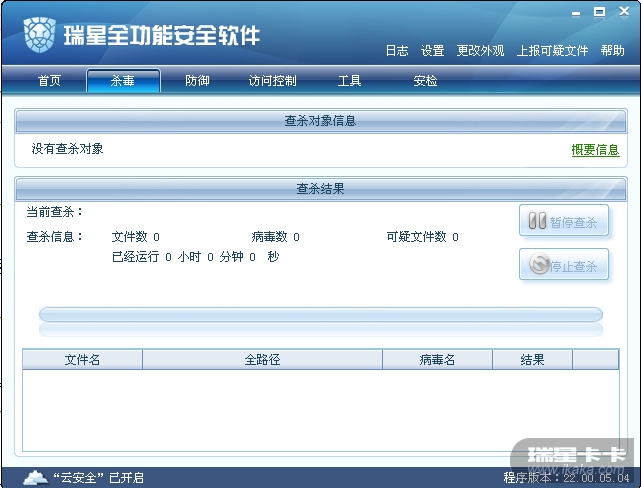Click the 查杀结果 section header
Viewport: 641px width, 488px height.
click(x=320, y=189)
